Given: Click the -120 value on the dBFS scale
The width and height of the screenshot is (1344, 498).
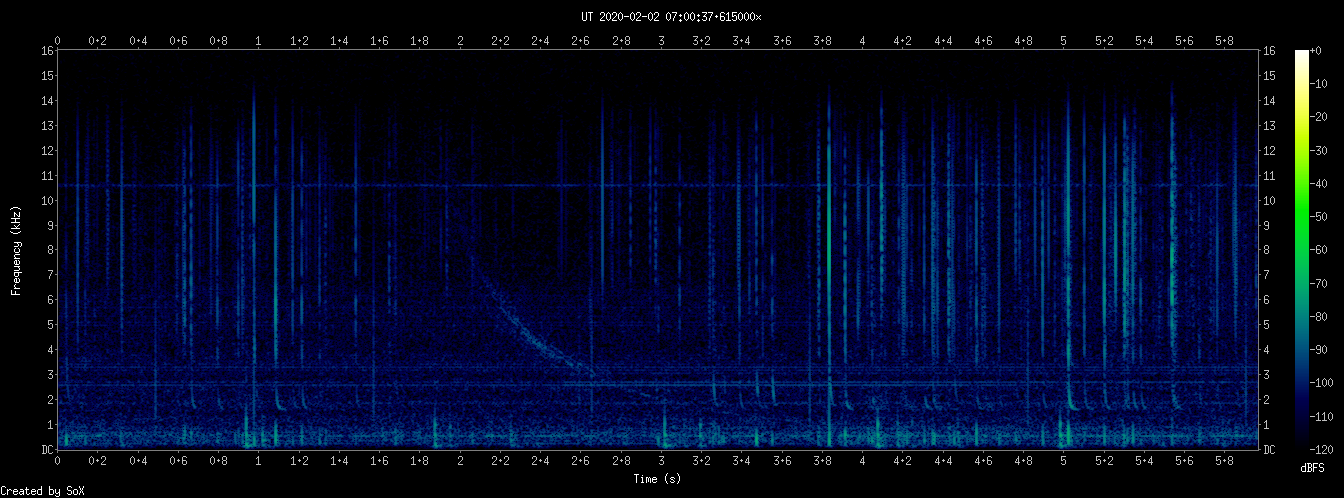Looking at the screenshot, I should tap(1324, 450).
